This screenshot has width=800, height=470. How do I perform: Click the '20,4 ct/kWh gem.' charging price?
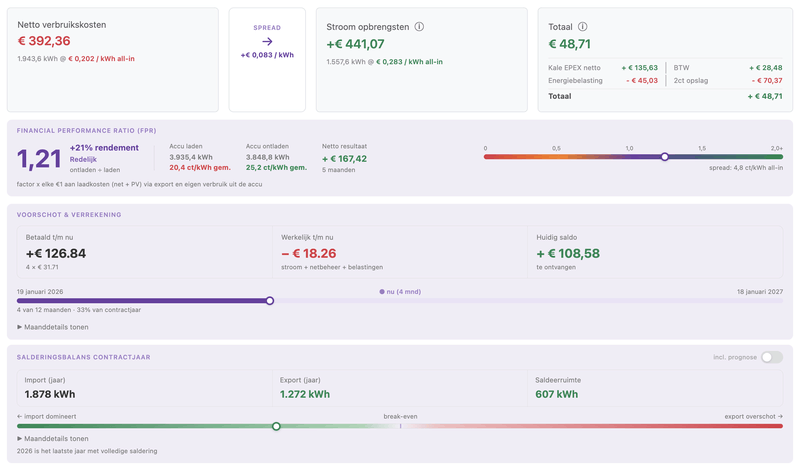tap(200, 167)
